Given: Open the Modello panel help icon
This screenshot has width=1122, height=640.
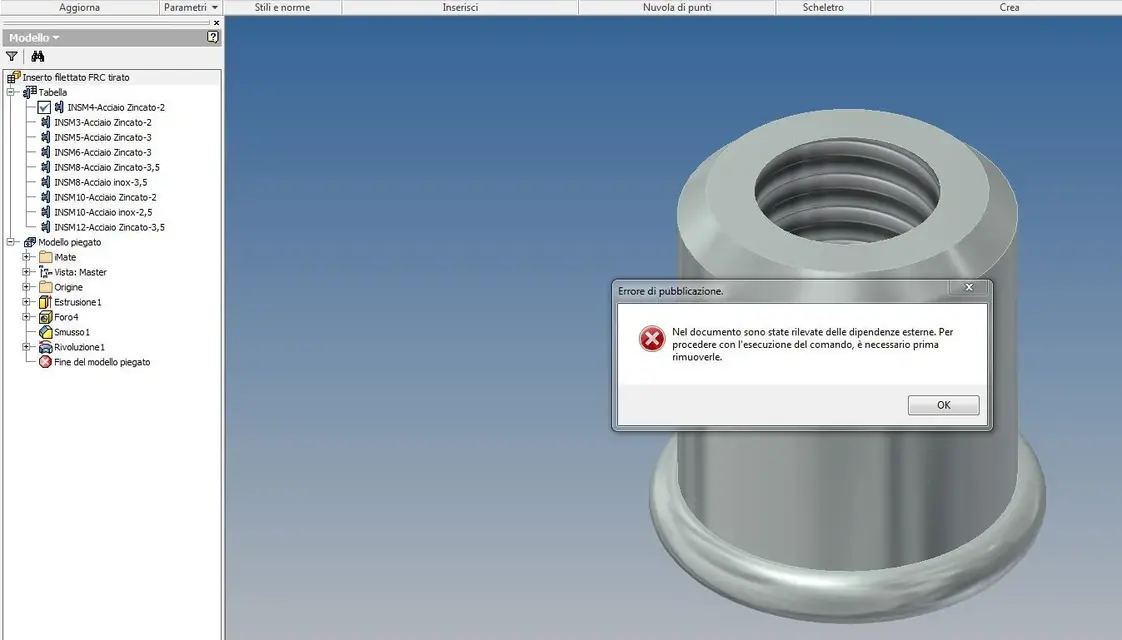Looking at the screenshot, I should (213, 37).
